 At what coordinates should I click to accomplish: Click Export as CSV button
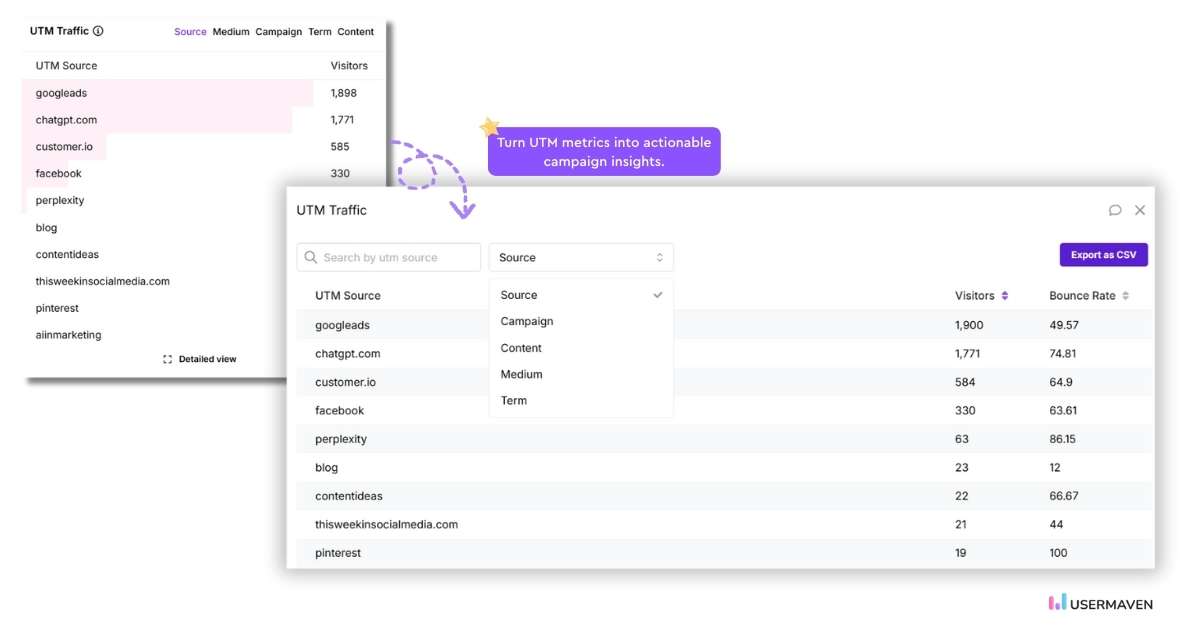pos(1104,255)
